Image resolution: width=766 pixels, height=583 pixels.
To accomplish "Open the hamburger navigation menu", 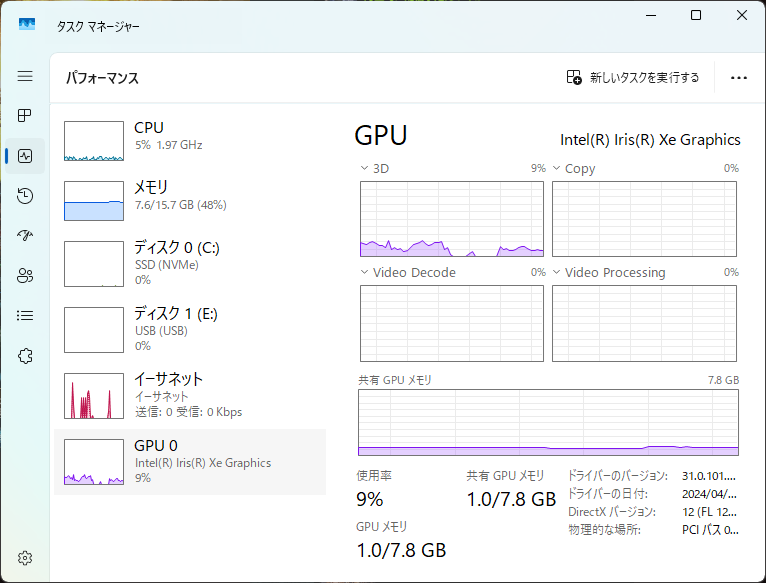I will 25,76.
